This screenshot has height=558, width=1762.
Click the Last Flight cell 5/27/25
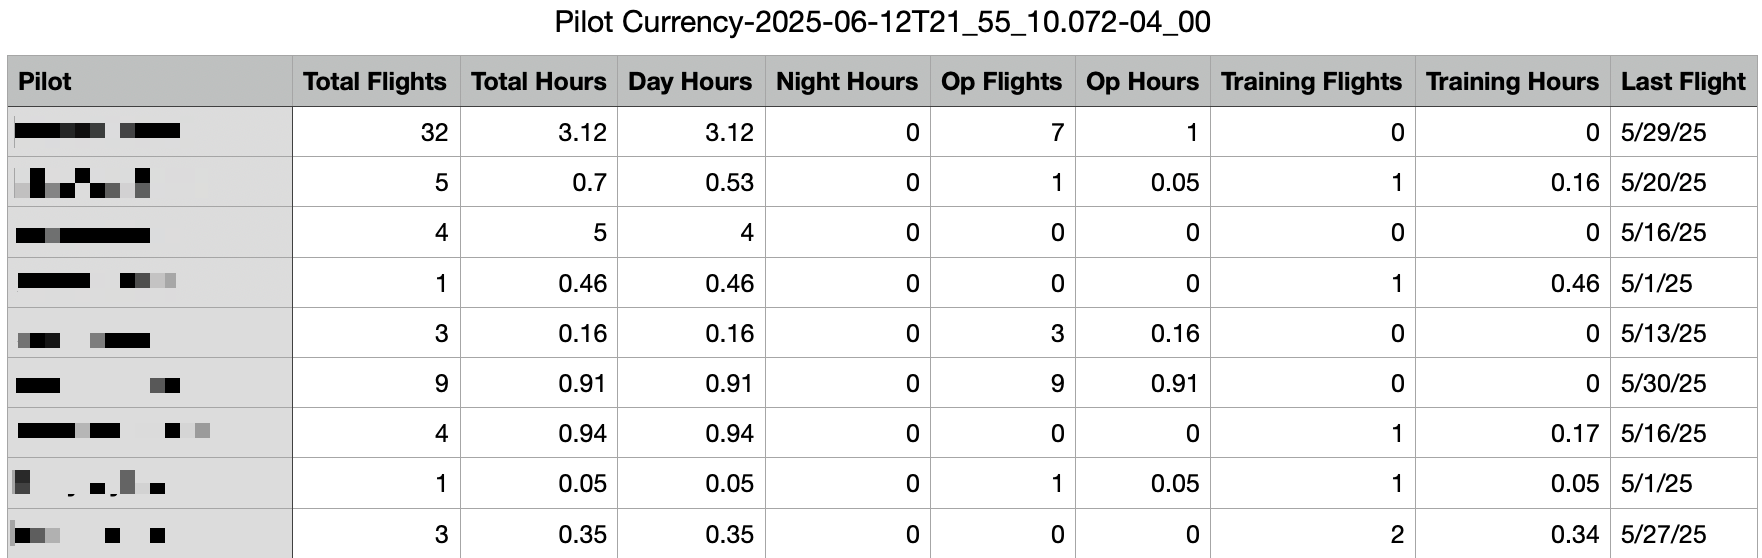[1684, 534]
